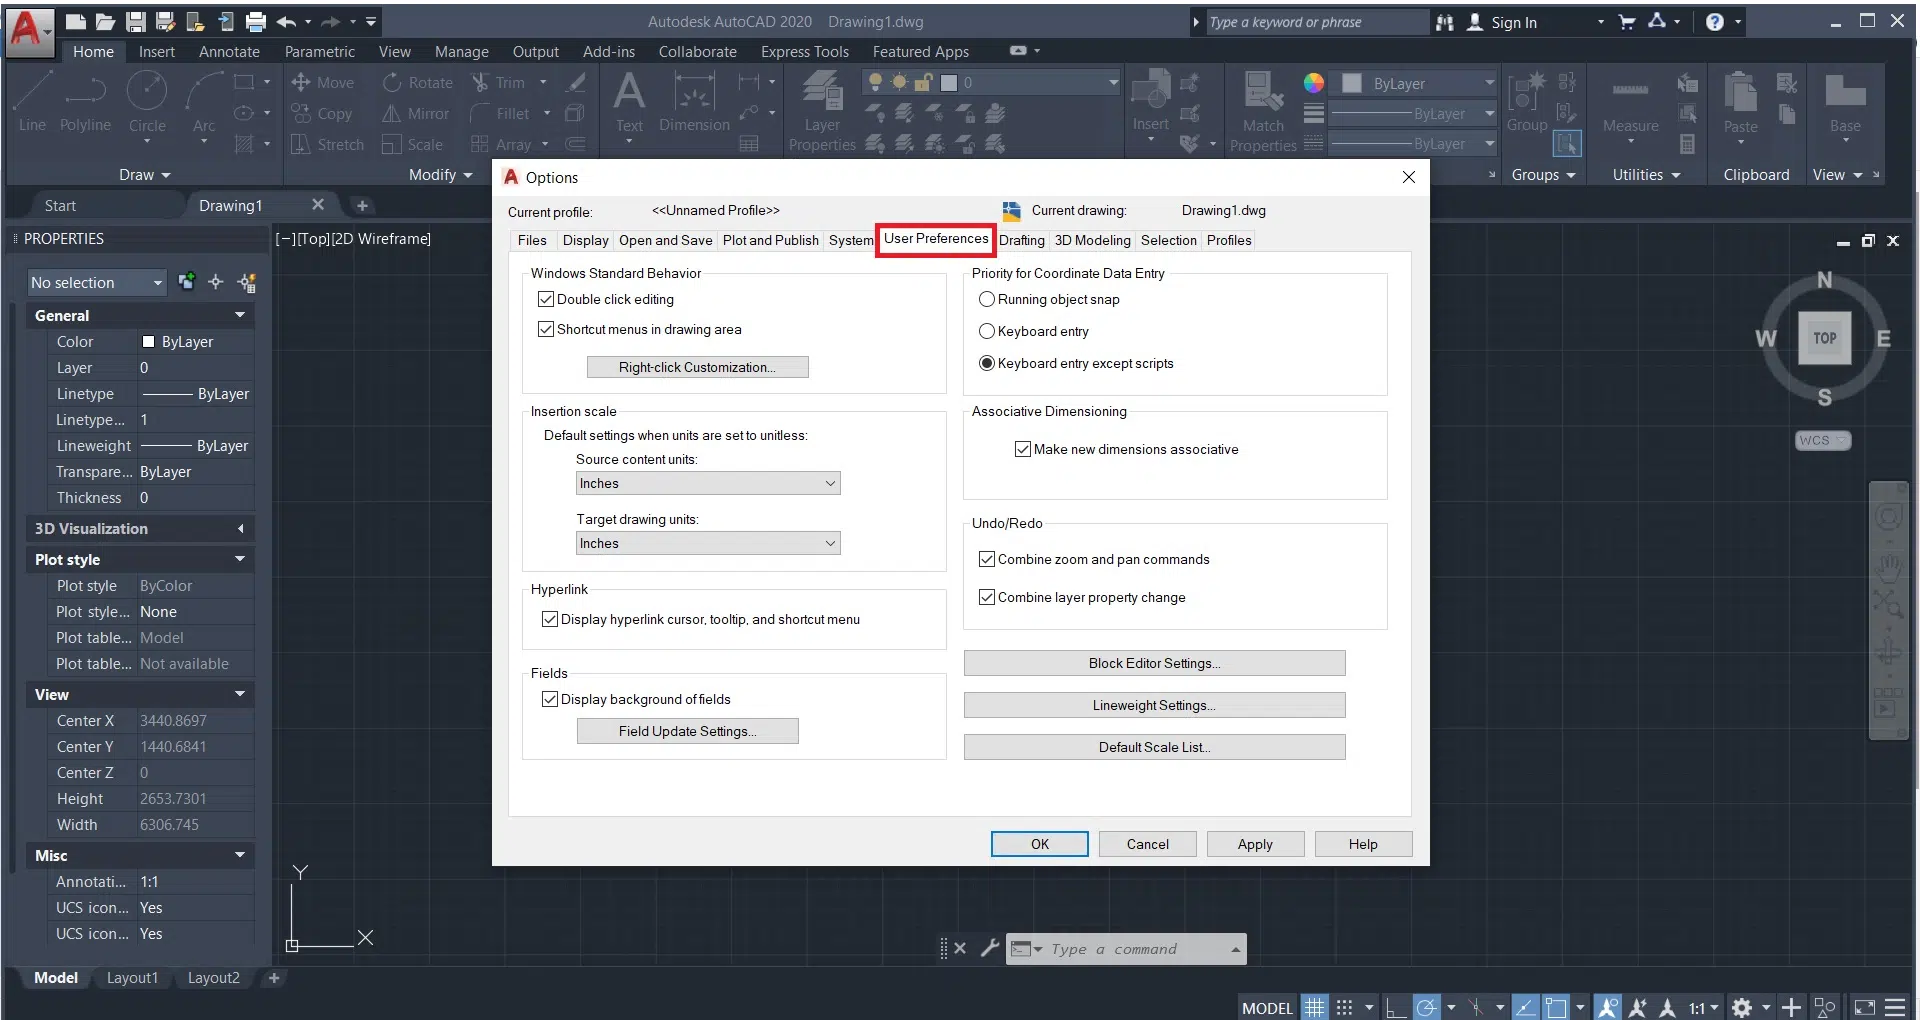Click the Match Properties icon
Screen dimensions: 1920x1020
pyautogui.click(x=1263, y=100)
